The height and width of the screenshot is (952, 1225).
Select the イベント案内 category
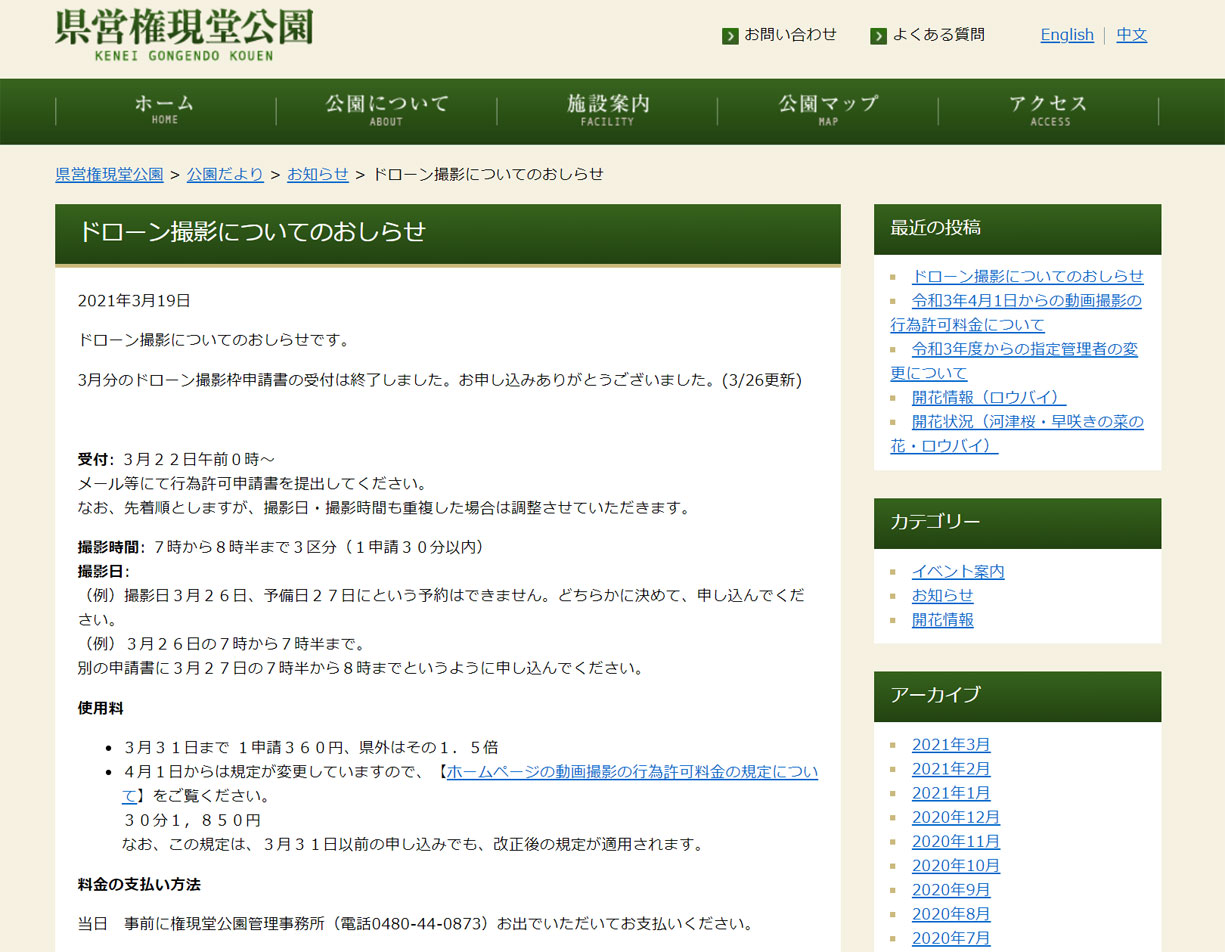point(958,571)
